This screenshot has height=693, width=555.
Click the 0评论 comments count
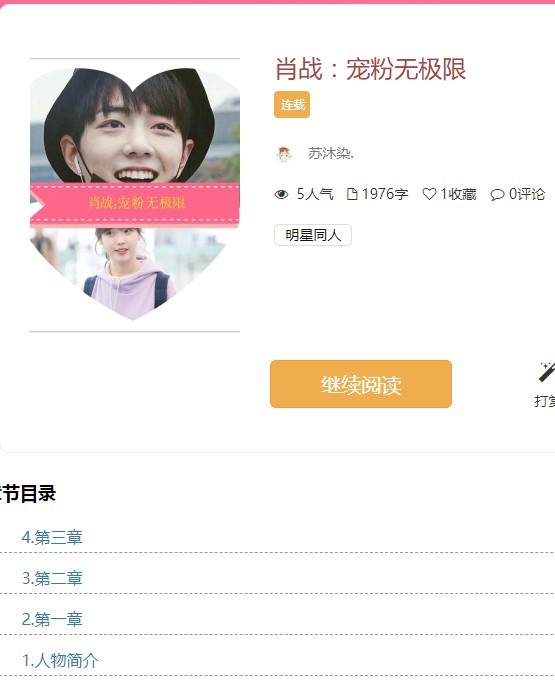point(527,194)
